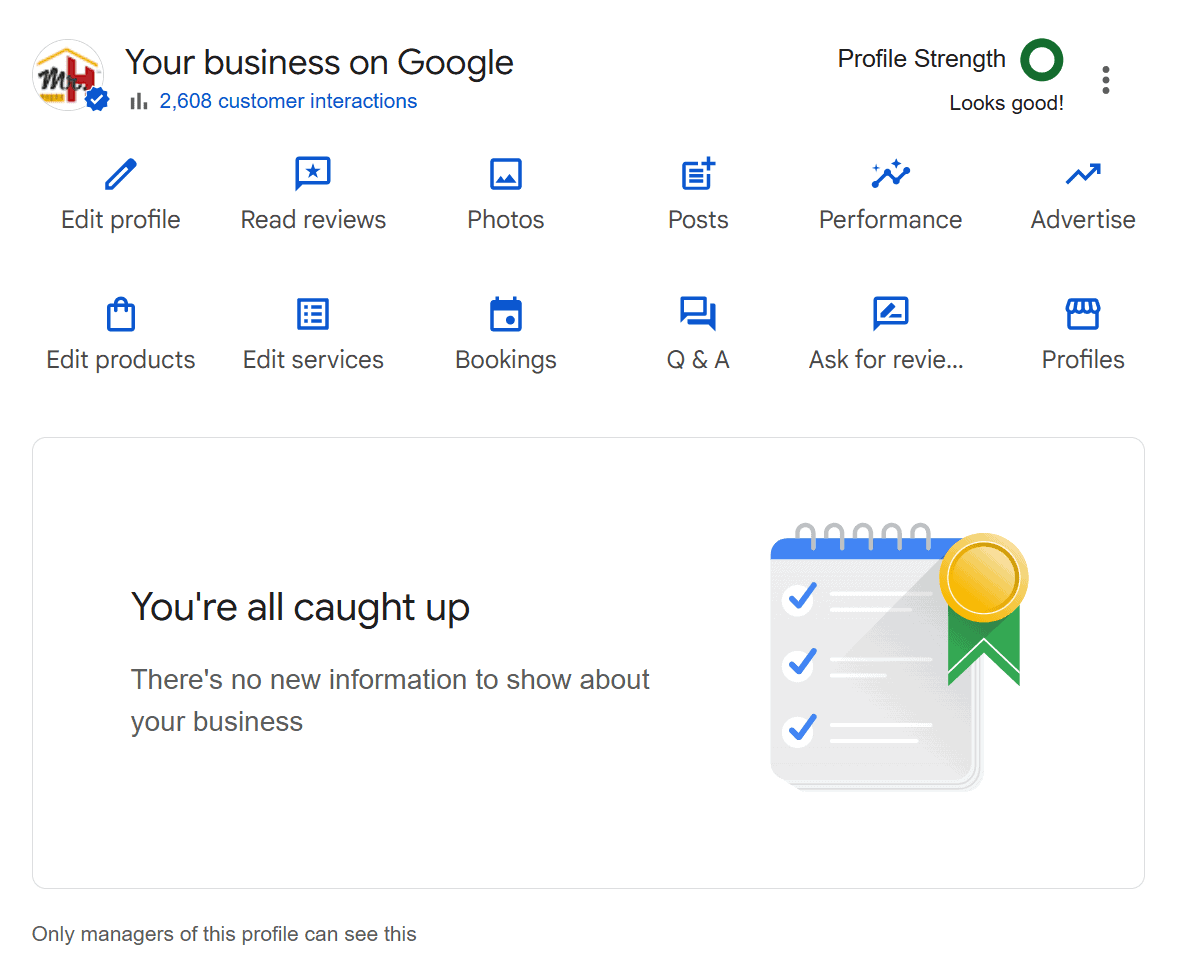This screenshot has height=978, width=1180.
Task: Open the Photos image icon
Action: coord(506,174)
